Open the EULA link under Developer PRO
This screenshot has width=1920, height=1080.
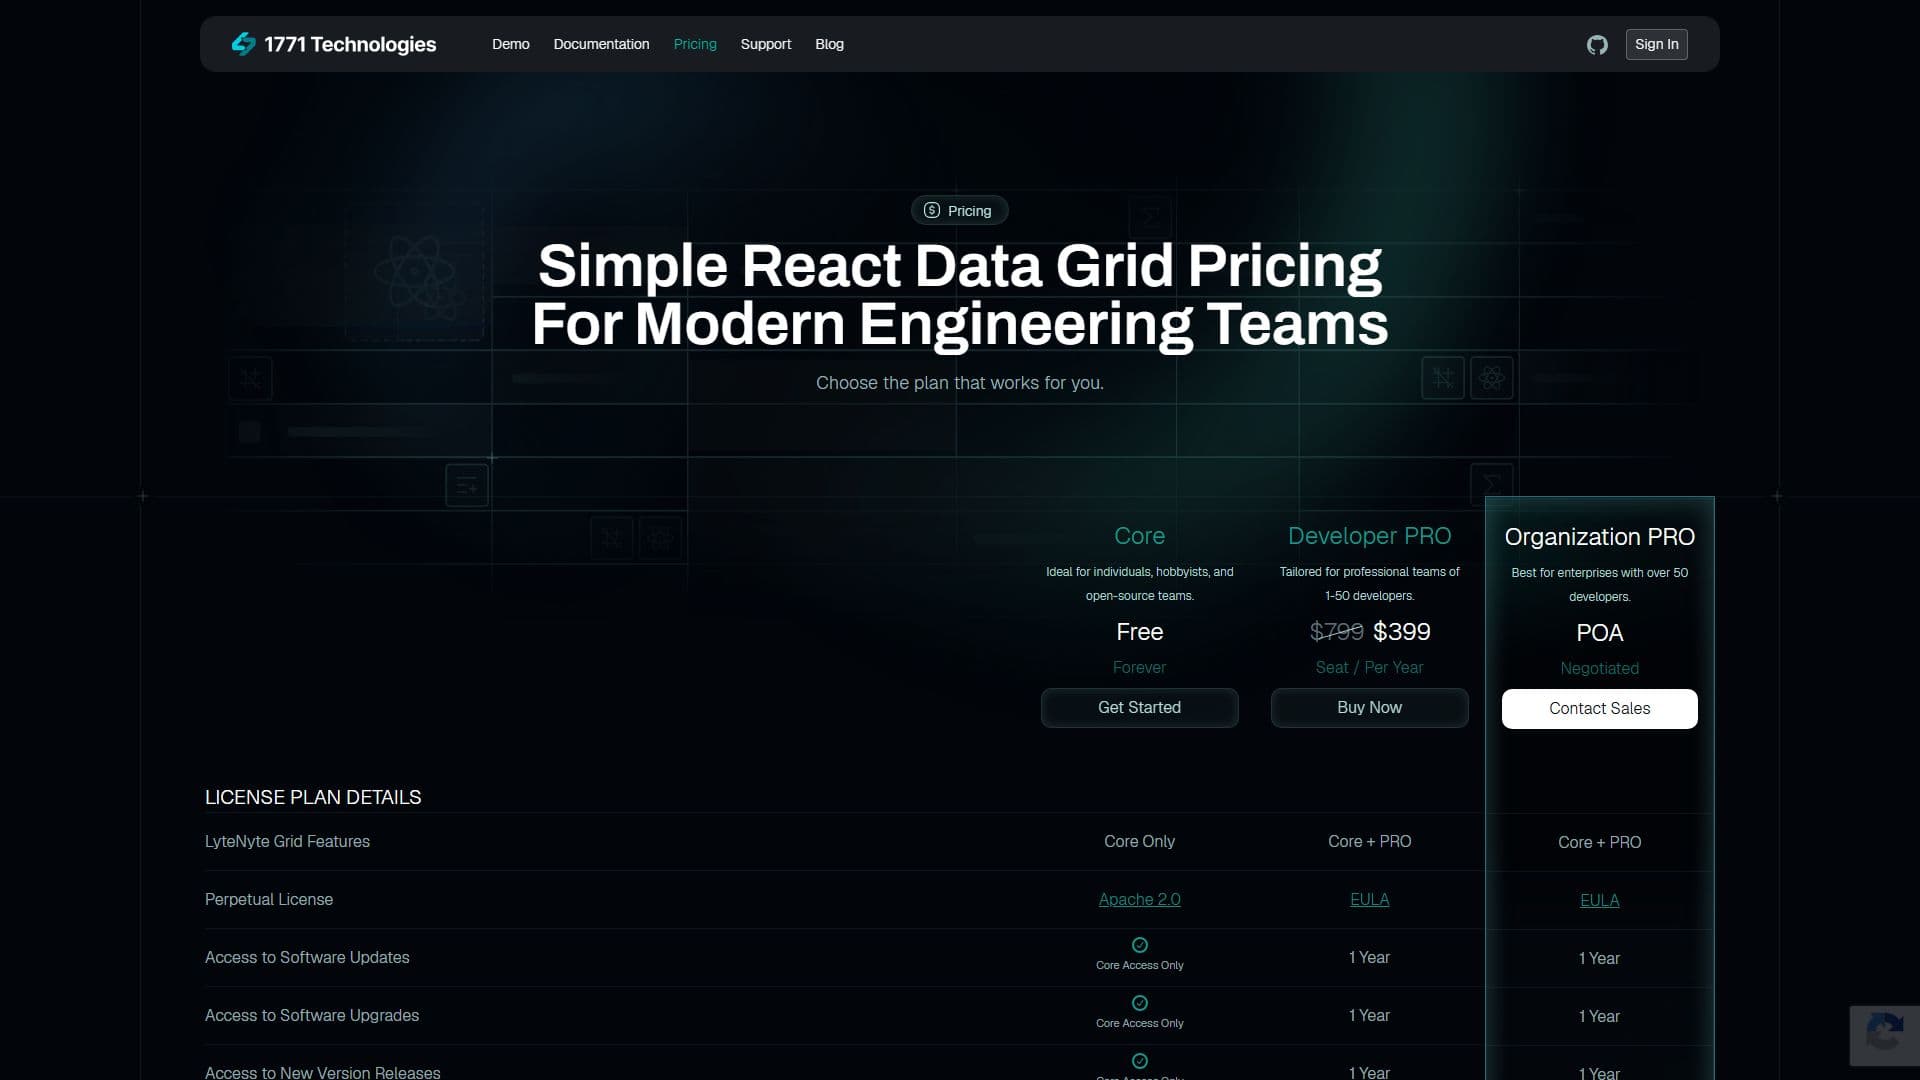[1370, 899]
